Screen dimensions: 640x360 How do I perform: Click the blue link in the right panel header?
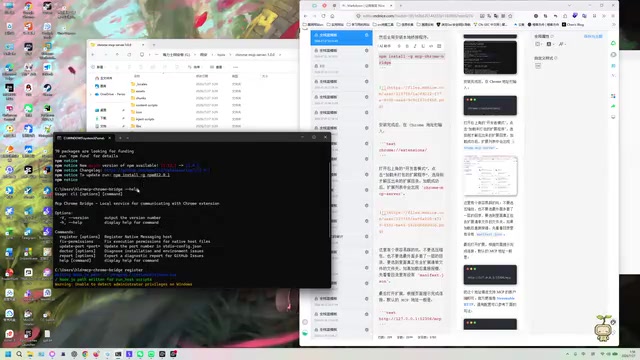pos(593,36)
